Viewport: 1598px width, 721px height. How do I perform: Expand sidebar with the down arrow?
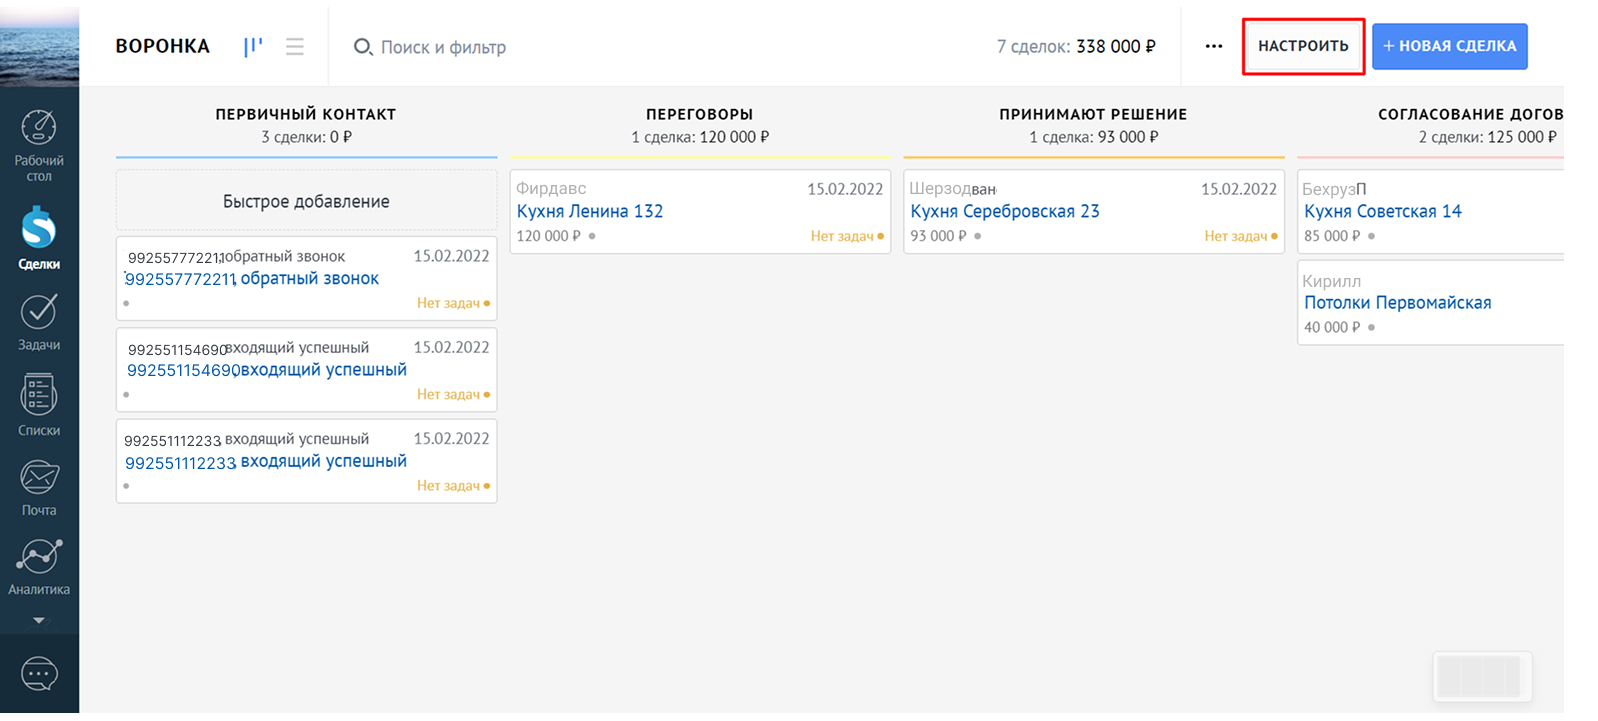pyautogui.click(x=39, y=621)
